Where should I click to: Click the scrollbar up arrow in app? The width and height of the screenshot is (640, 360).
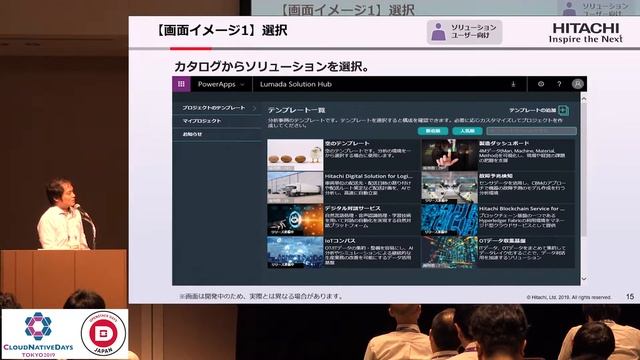click(x=584, y=98)
